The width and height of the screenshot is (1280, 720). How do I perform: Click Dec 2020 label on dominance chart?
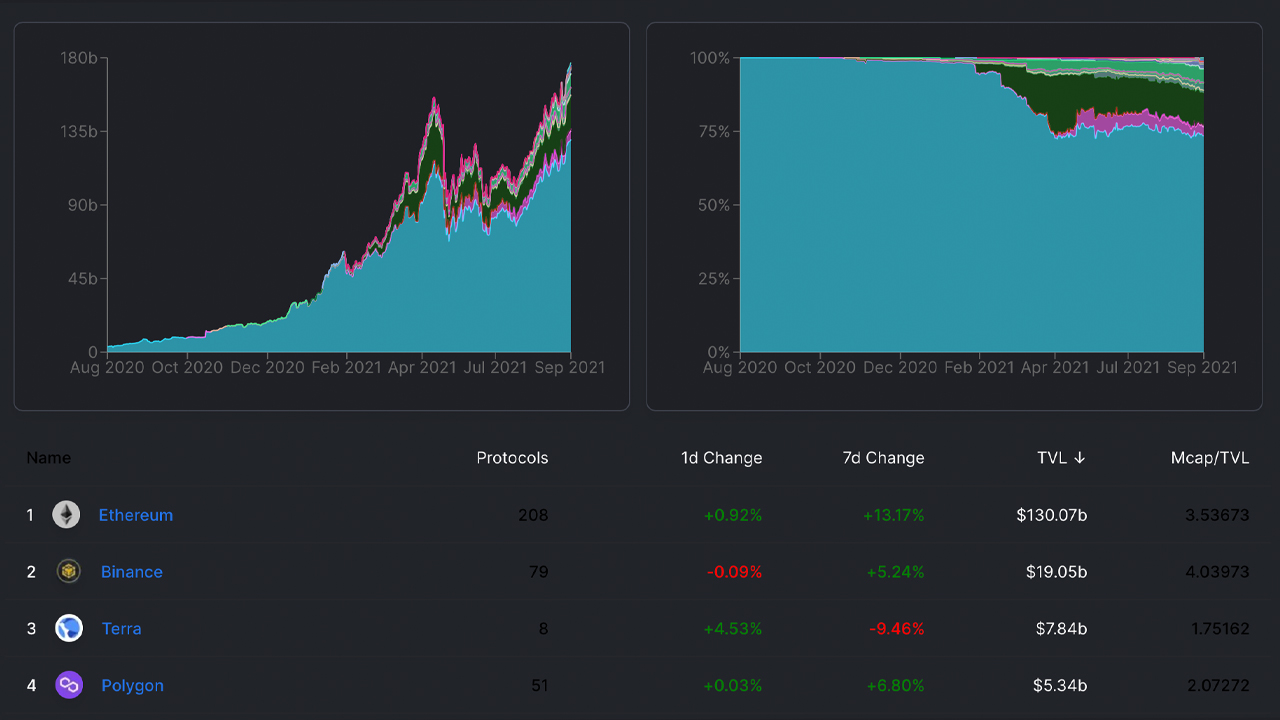[898, 367]
